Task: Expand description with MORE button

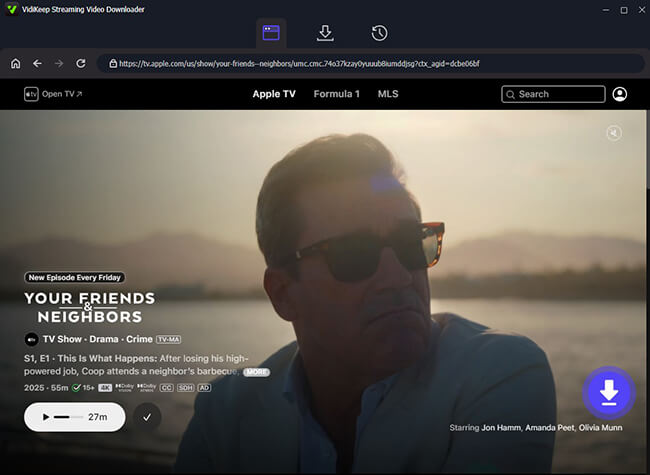Action: point(256,372)
